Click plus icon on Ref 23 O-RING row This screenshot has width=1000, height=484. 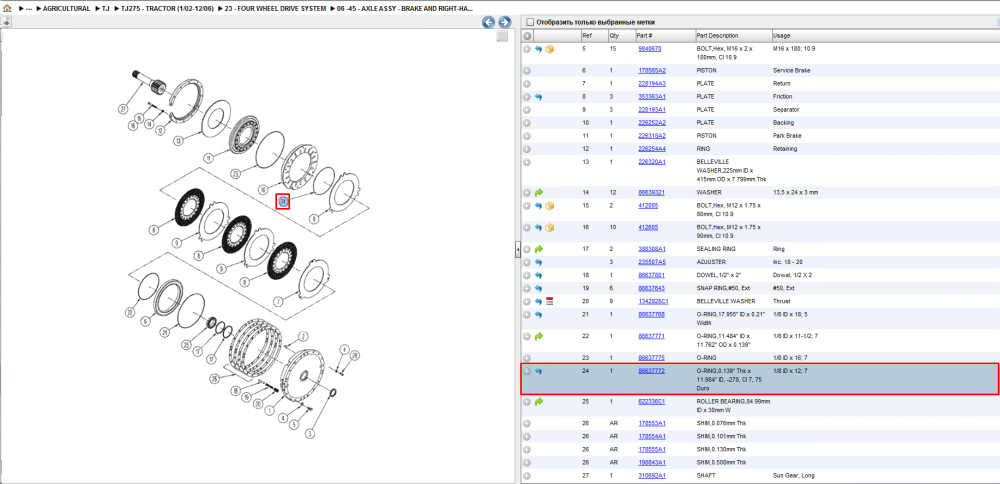point(527,358)
